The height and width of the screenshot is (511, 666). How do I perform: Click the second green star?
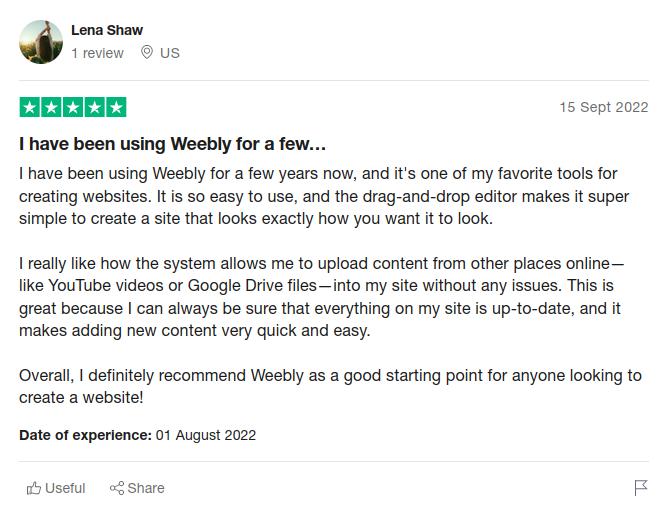pyautogui.click(x=51, y=107)
